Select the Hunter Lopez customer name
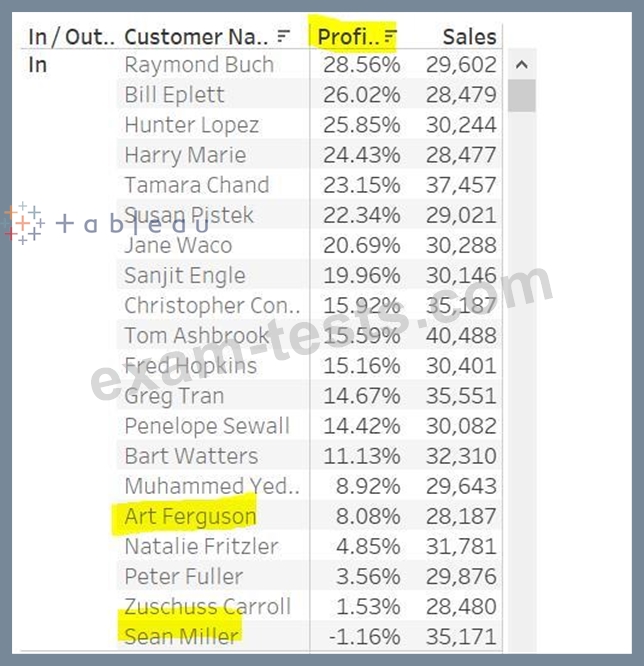The width and height of the screenshot is (644, 666). 192,125
